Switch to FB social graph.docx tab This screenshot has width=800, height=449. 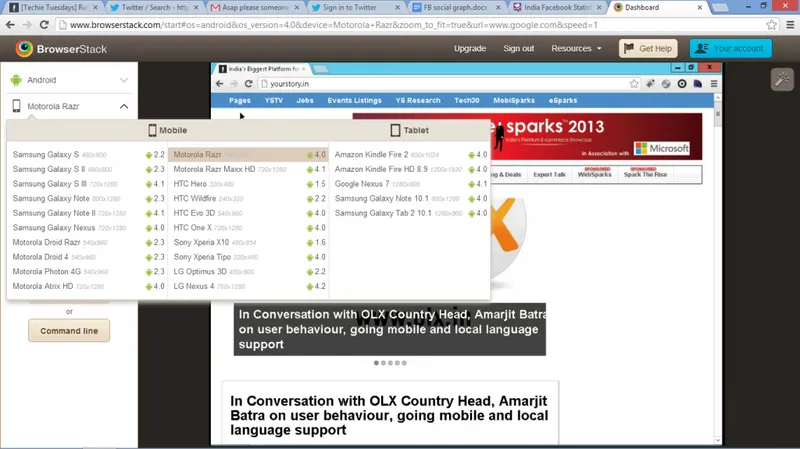(x=456, y=8)
